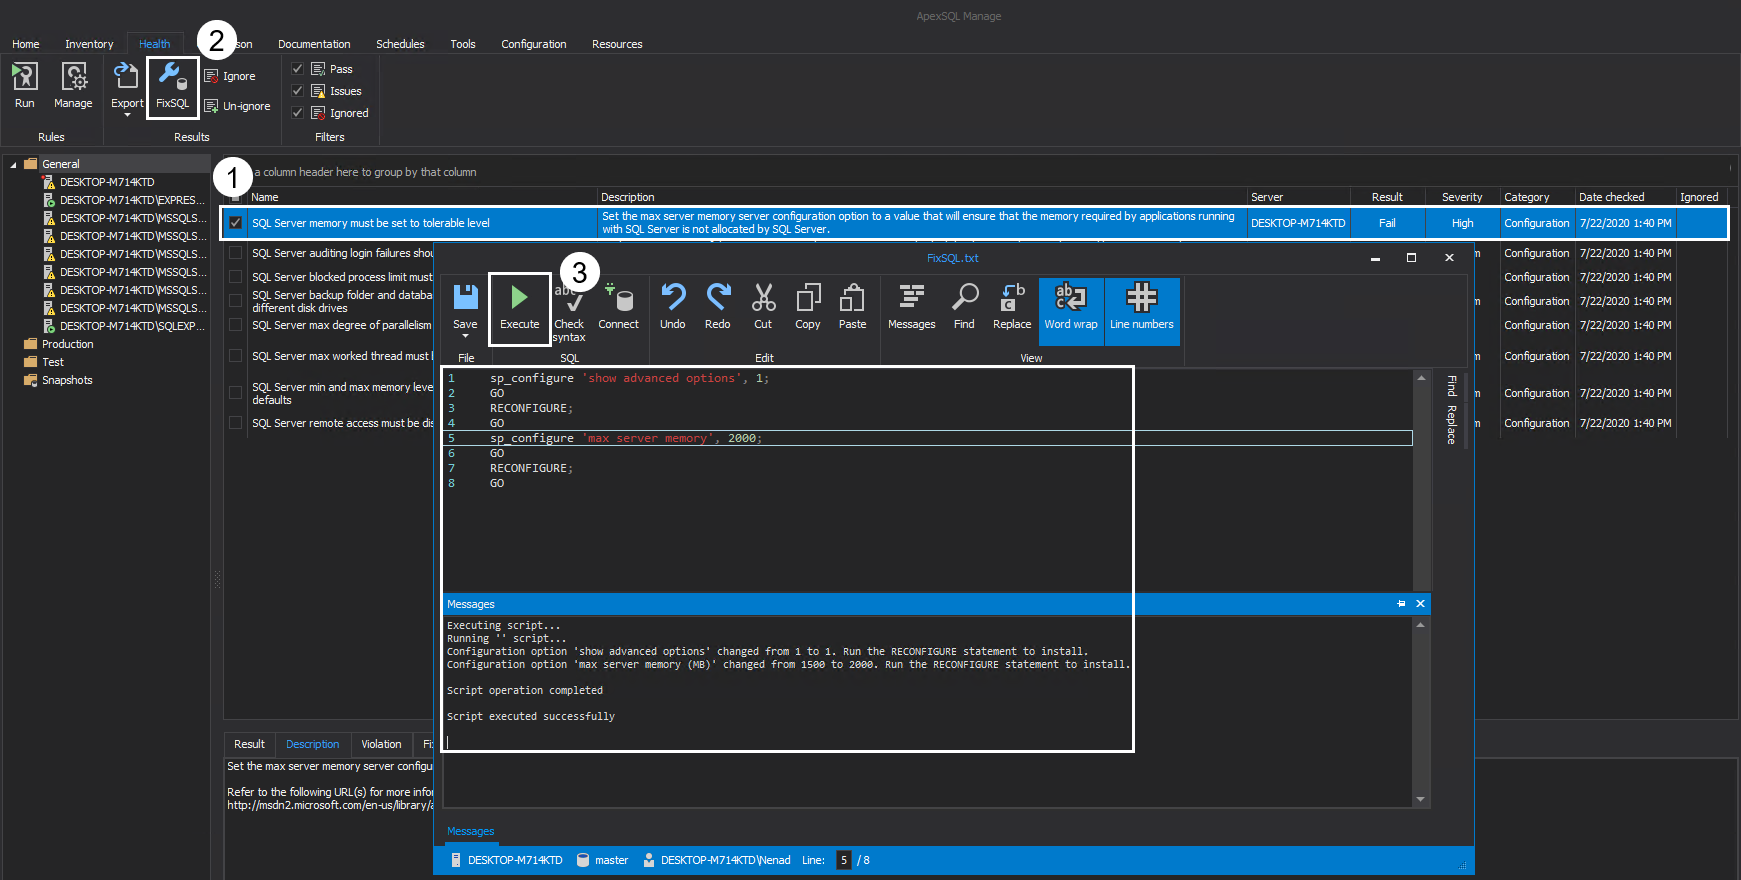
Task: Open the Export dropdown arrow
Action: 127,115
